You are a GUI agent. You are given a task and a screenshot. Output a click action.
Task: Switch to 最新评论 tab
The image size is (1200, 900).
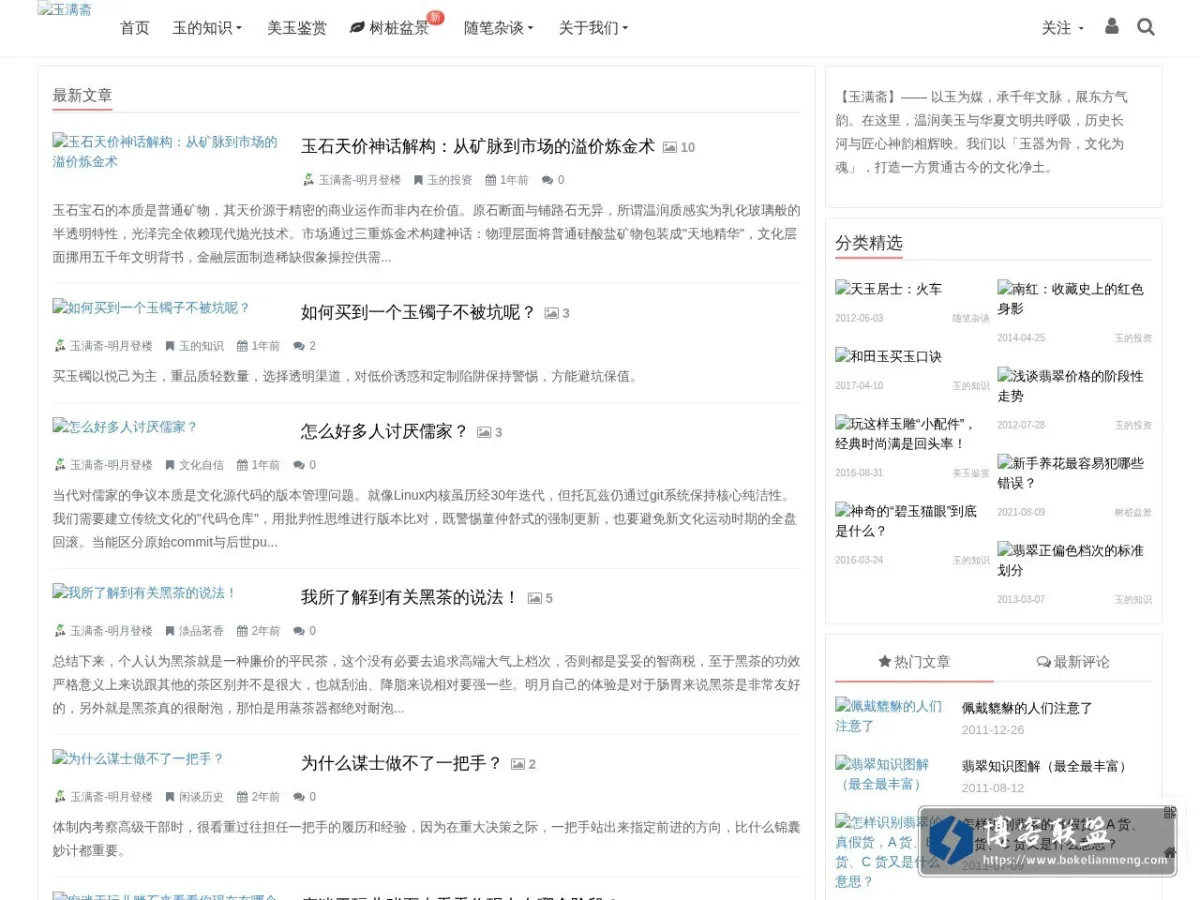click(x=1073, y=661)
